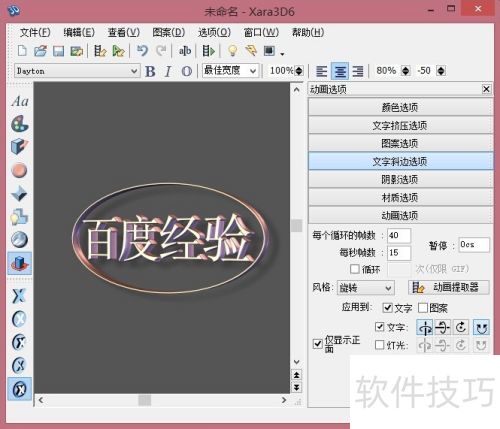Click the 动画提取器 button
This screenshot has width=500, height=429.
449,287
